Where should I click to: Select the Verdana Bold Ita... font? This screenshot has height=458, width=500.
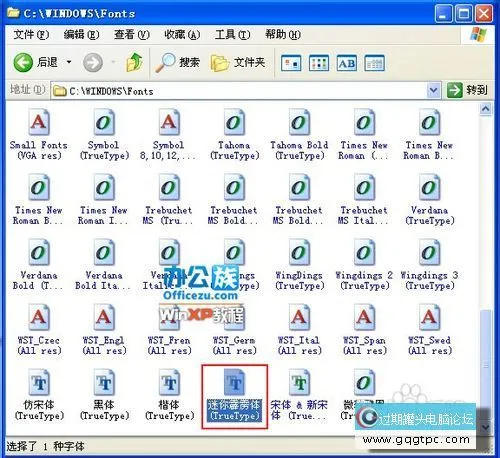[104, 265]
